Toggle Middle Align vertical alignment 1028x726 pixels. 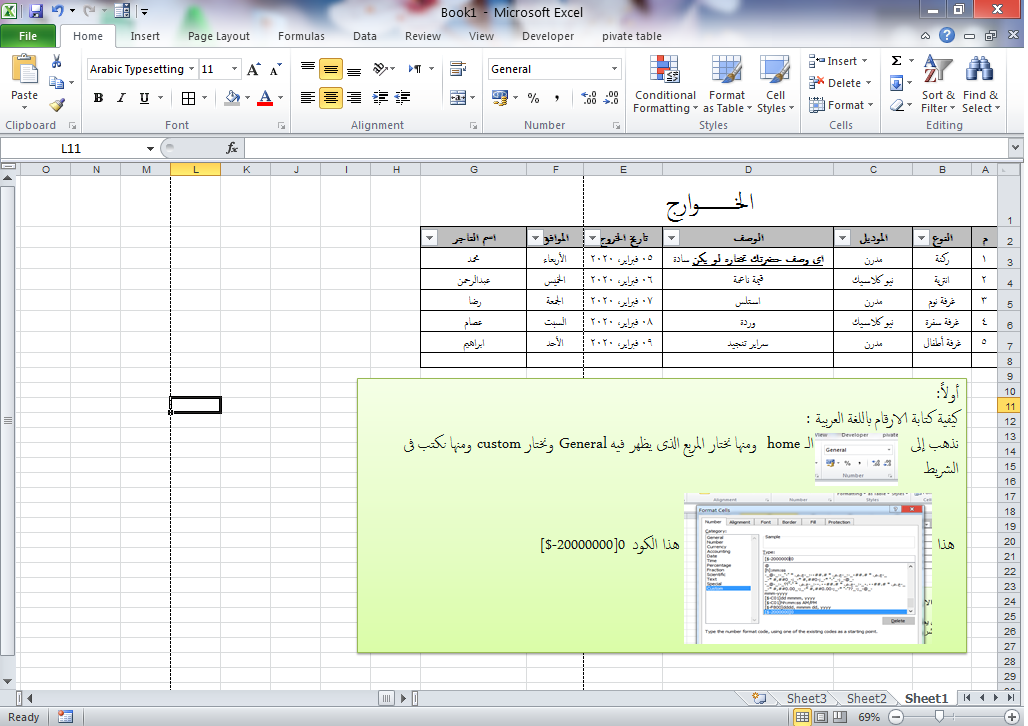(x=331, y=69)
